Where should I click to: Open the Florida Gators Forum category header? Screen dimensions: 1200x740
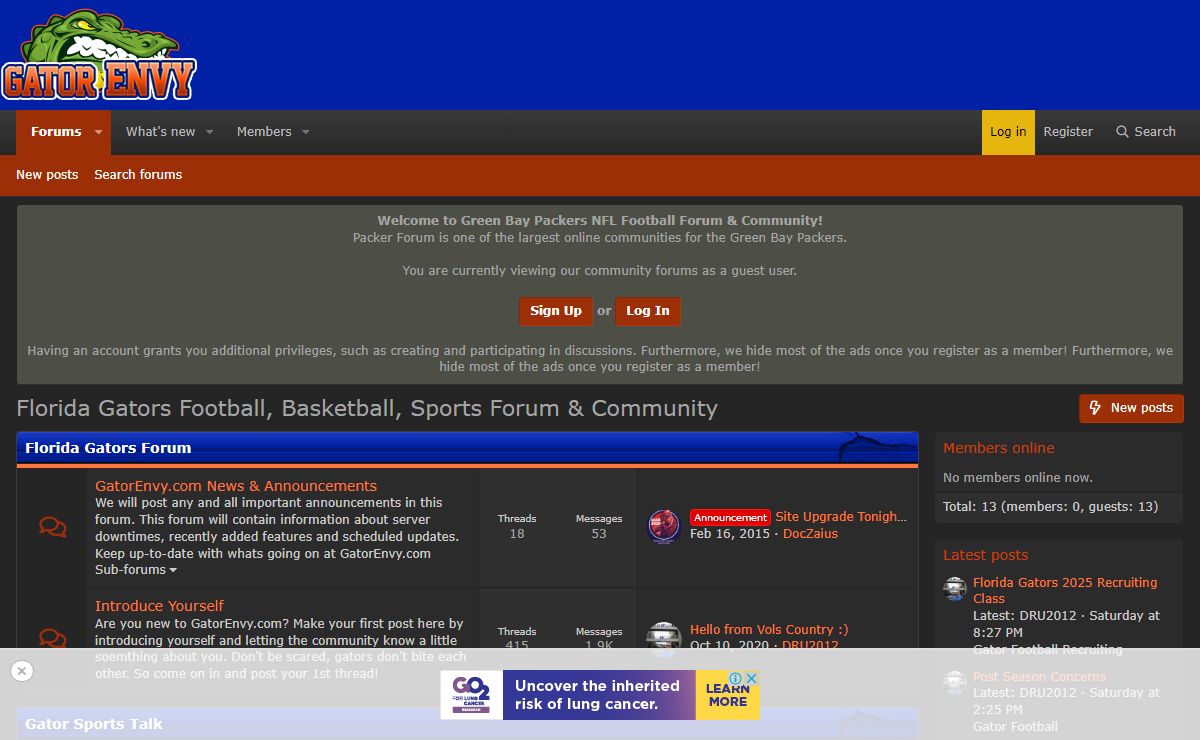click(108, 448)
